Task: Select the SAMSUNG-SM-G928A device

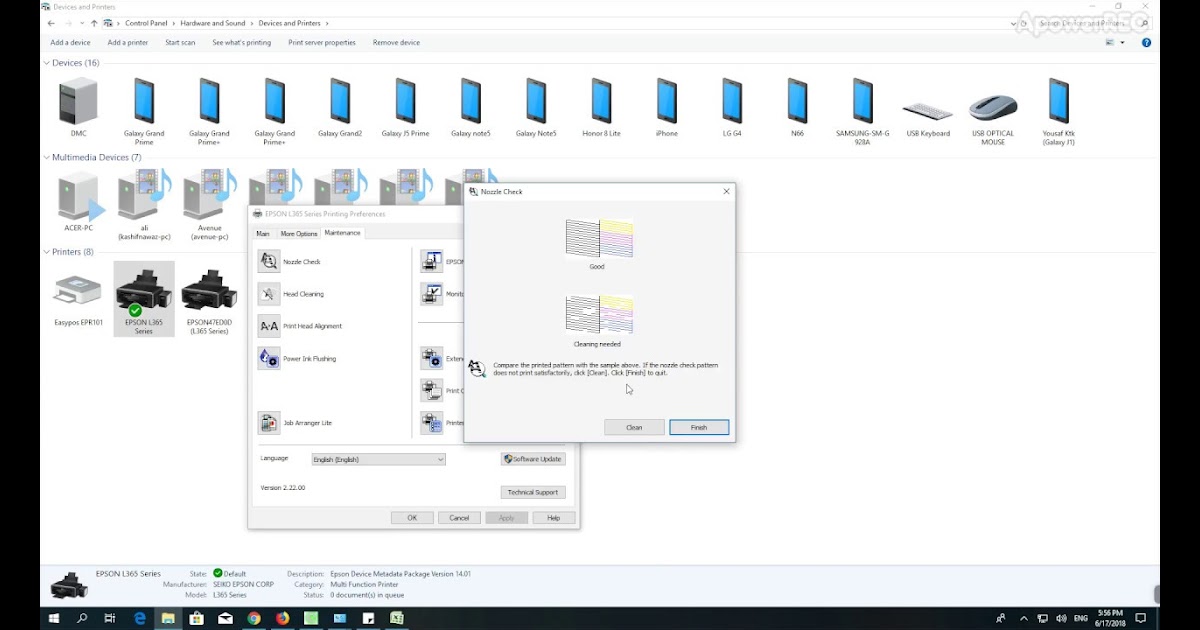Action: (x=862, y=101)
